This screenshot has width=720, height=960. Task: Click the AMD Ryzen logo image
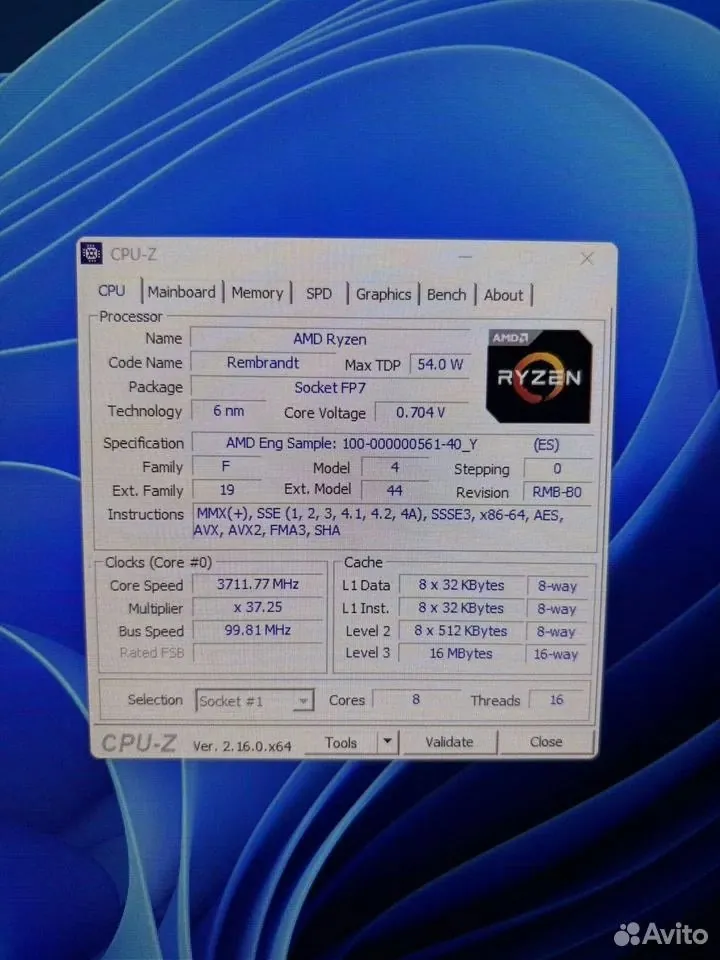click(x=539, y=376)
